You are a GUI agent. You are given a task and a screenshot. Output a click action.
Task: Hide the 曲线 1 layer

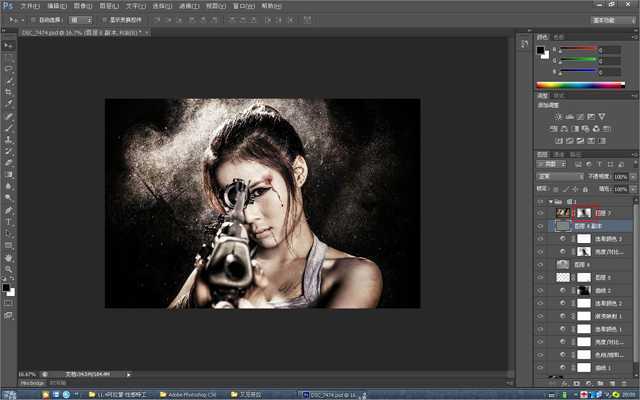[540, 368]
